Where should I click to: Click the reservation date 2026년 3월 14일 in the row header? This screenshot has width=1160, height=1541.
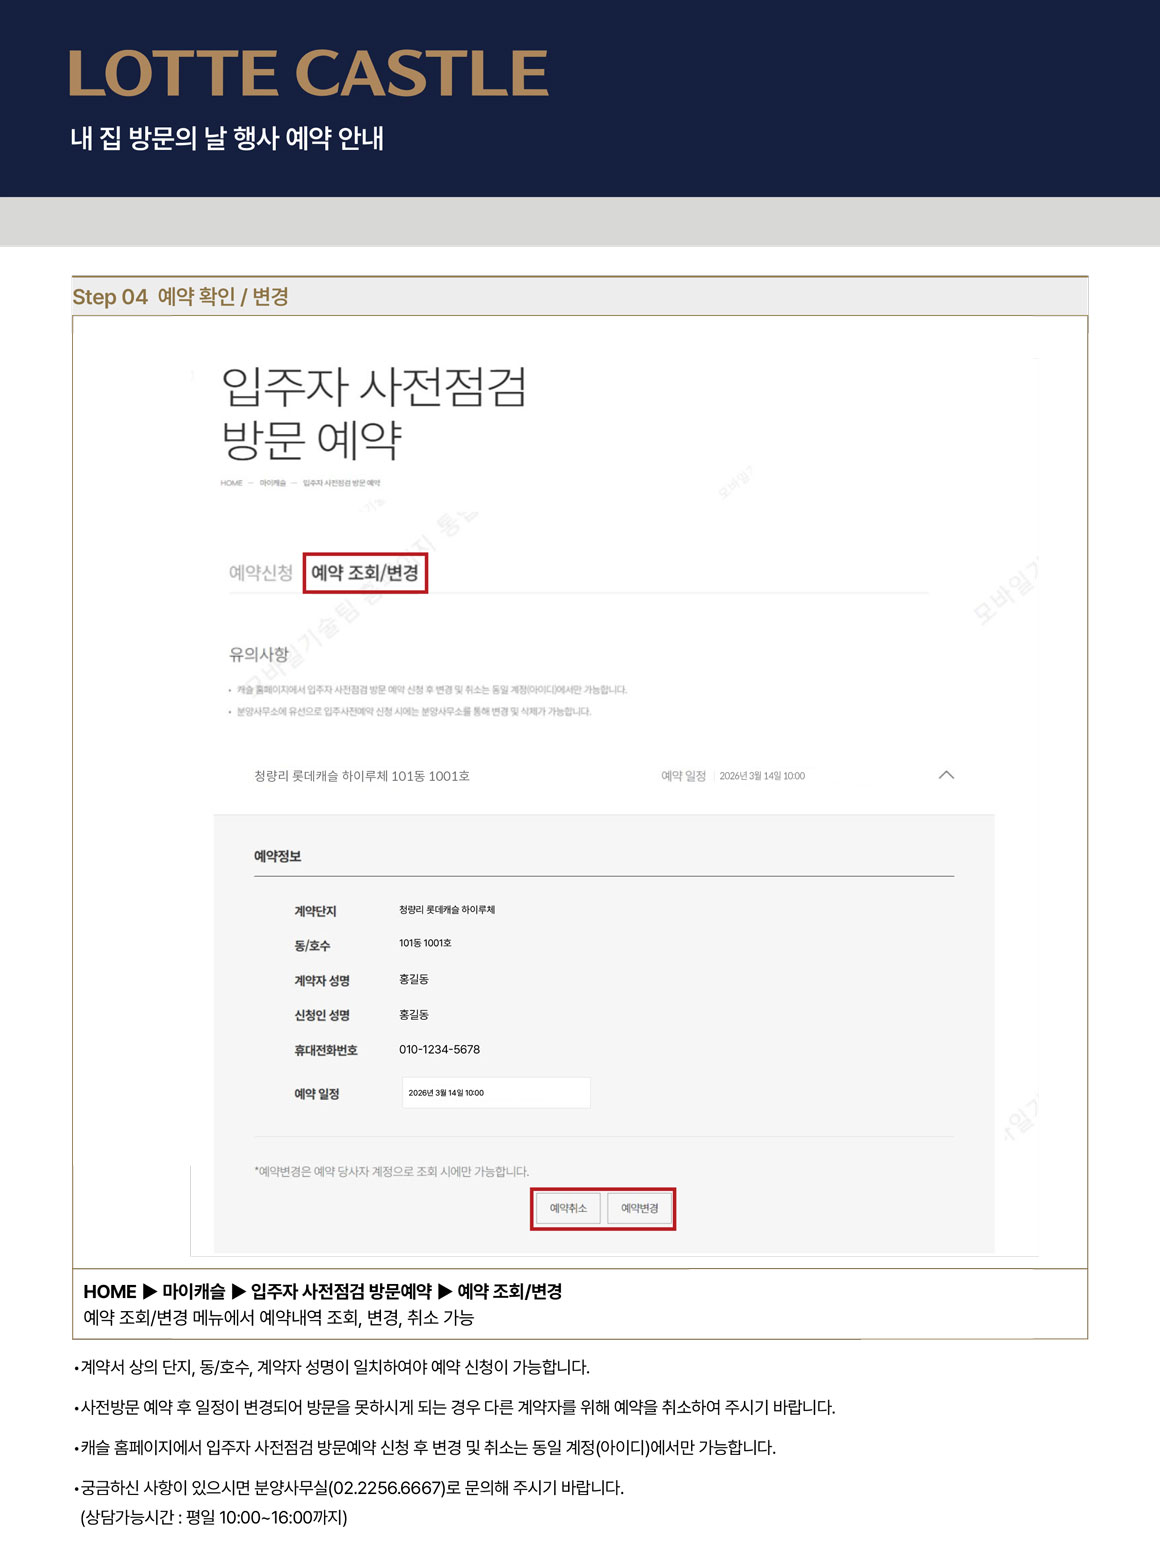[x=761, y=776]
